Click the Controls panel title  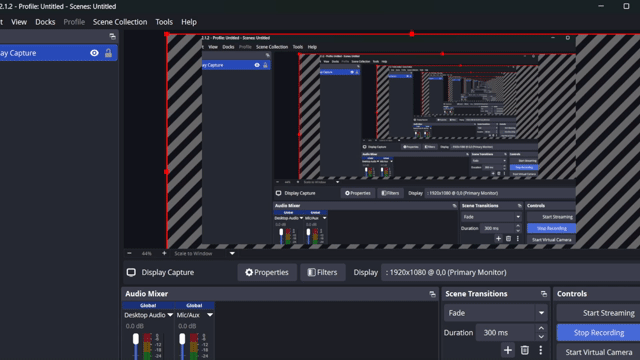tap(572, 294)
